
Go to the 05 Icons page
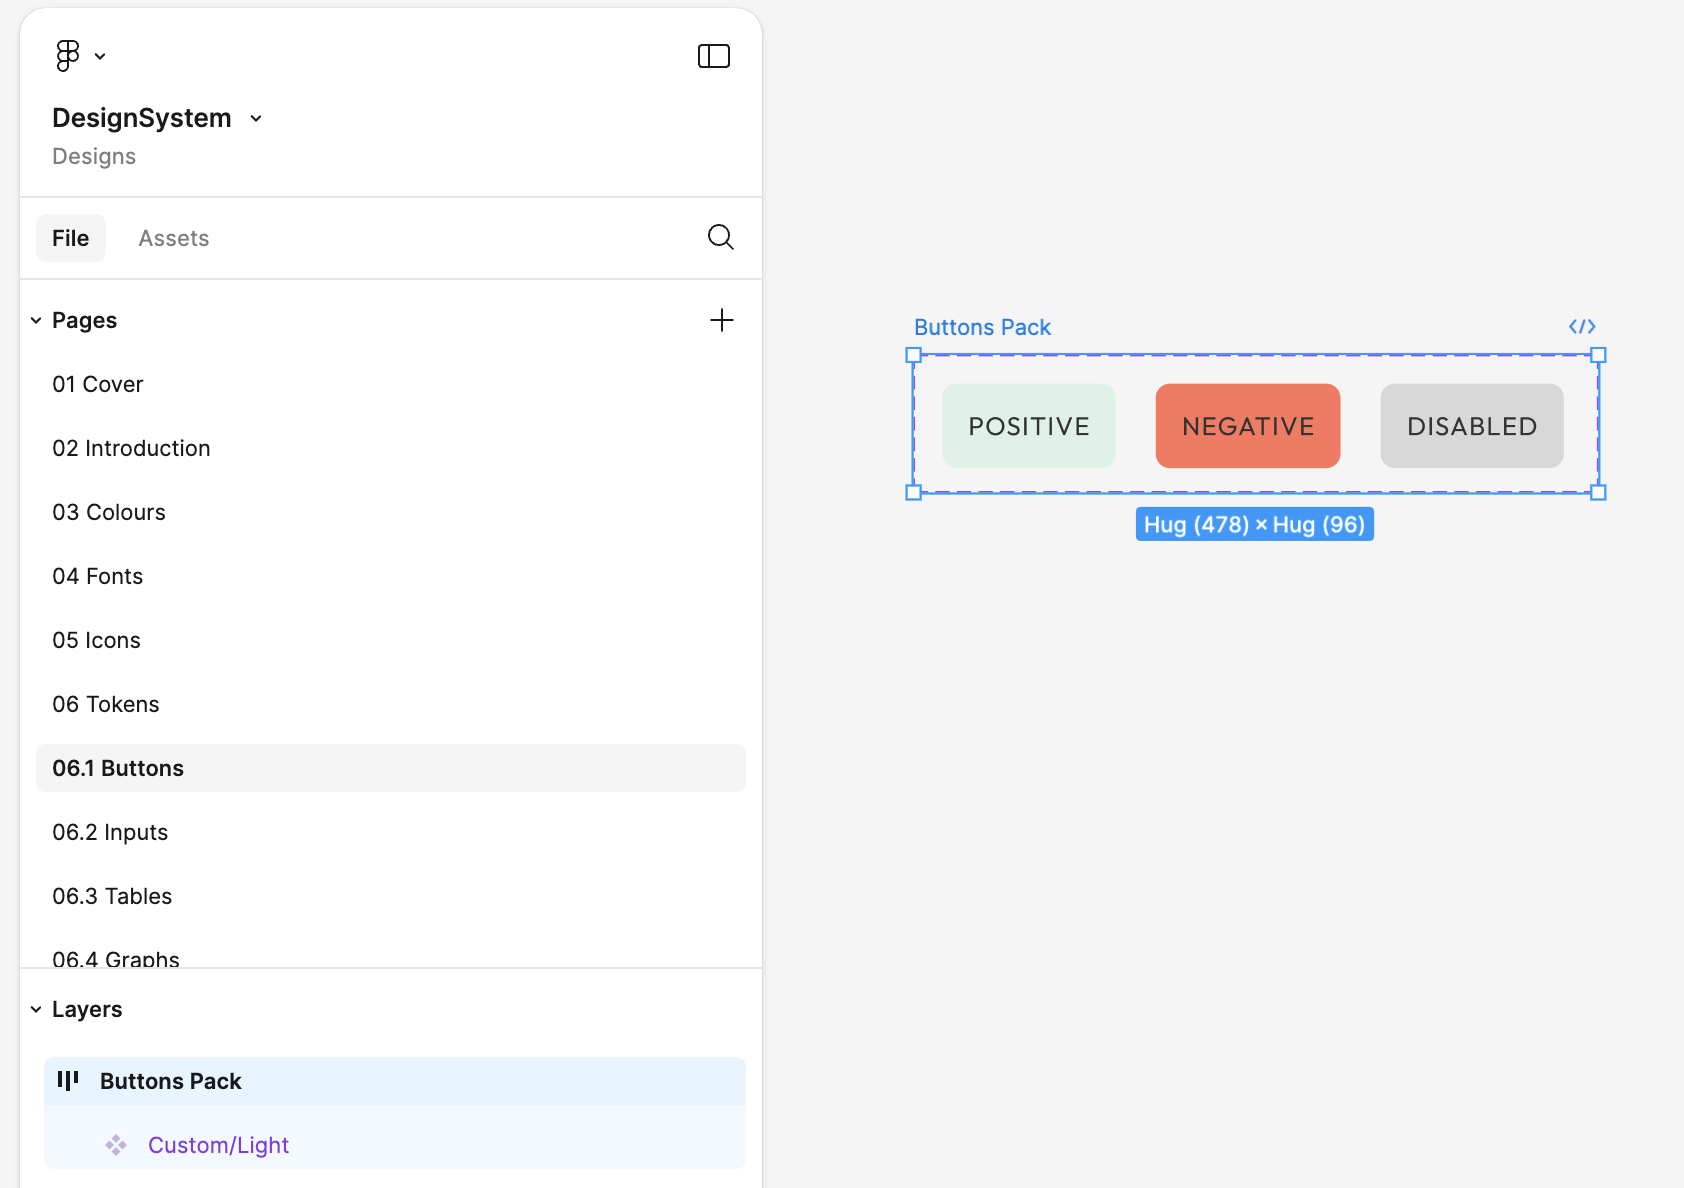[97, 640]
